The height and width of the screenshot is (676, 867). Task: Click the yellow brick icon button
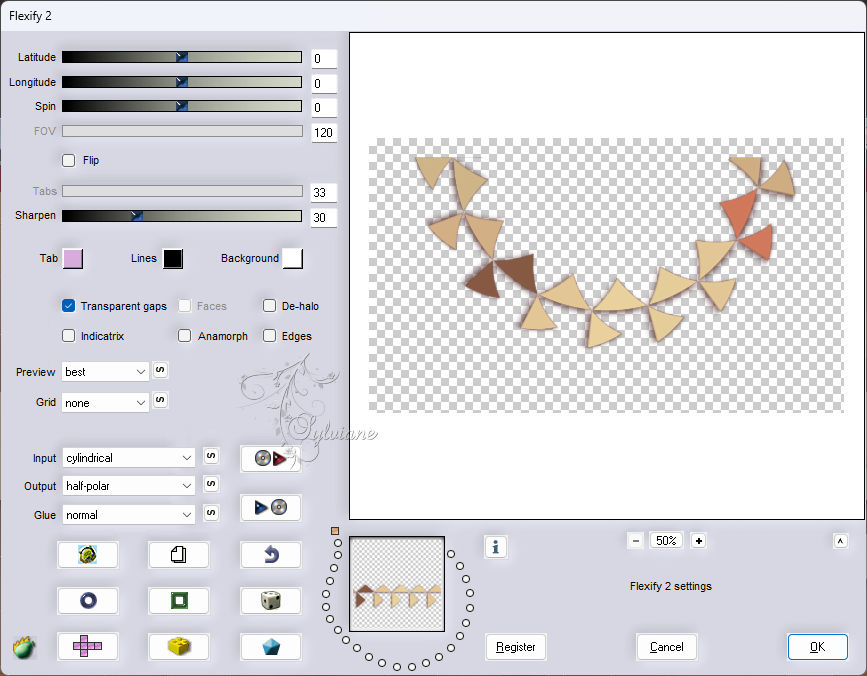click(x=179, y=646)
